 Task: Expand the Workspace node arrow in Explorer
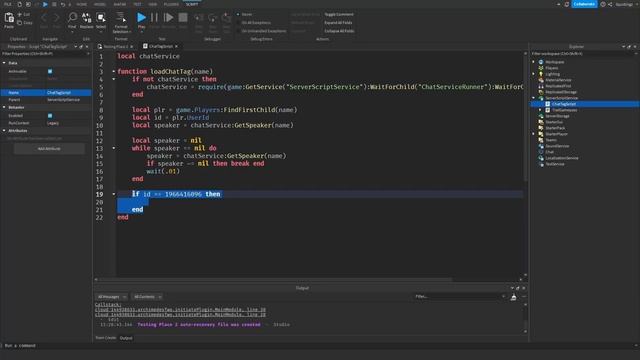tap(533, 62)
